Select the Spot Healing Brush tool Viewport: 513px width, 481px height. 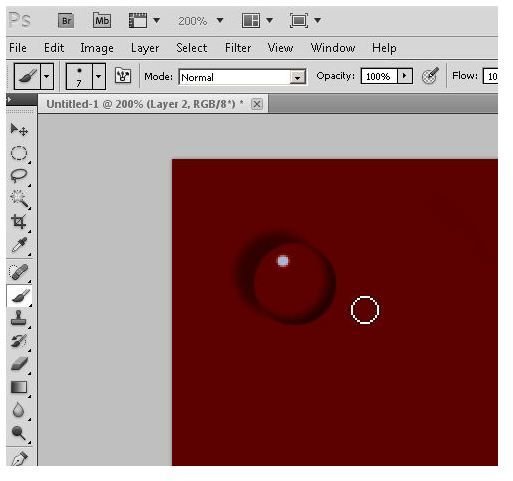pyautogui.click(x=19, y=272)
